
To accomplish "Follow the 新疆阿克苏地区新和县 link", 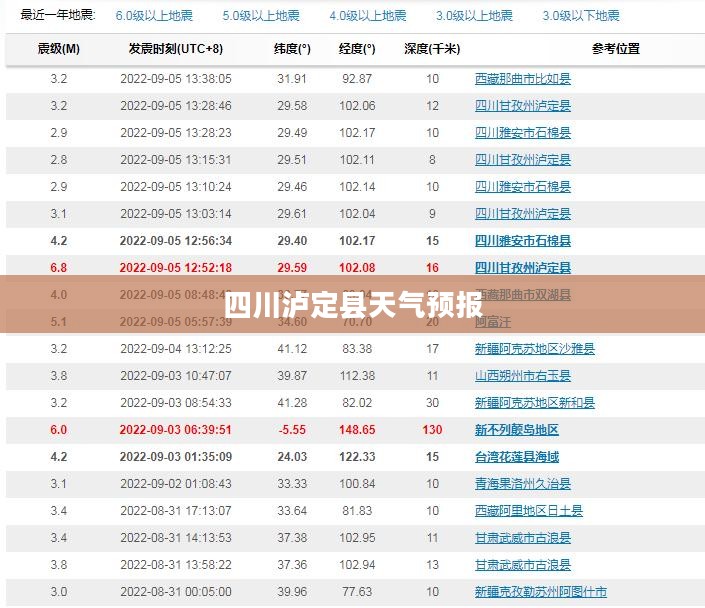I will [535, 403].
